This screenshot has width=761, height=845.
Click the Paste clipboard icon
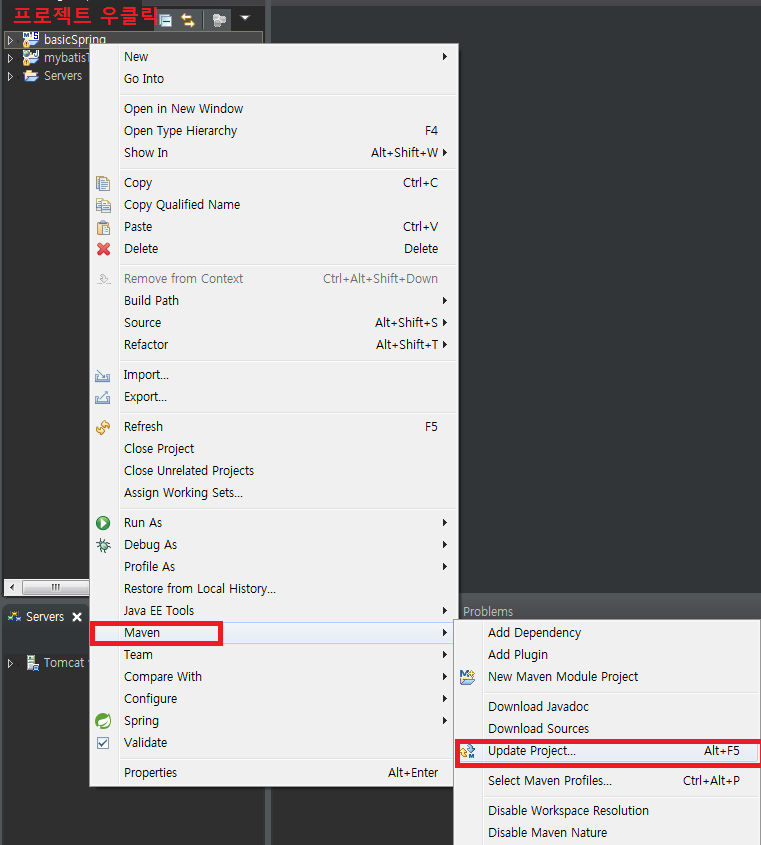pyautogui.click(x=103, y=227)
